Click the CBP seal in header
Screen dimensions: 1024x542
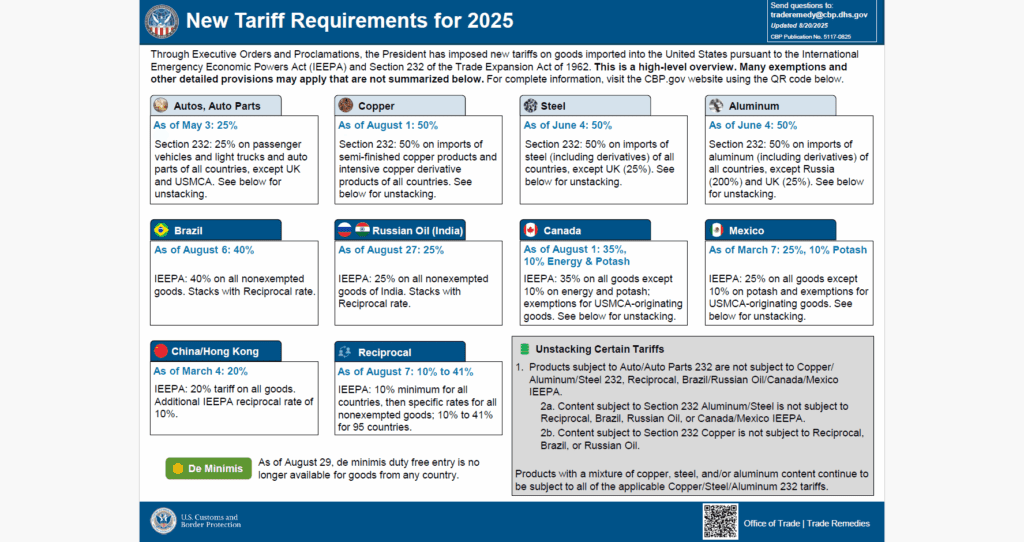click(161, 21)
